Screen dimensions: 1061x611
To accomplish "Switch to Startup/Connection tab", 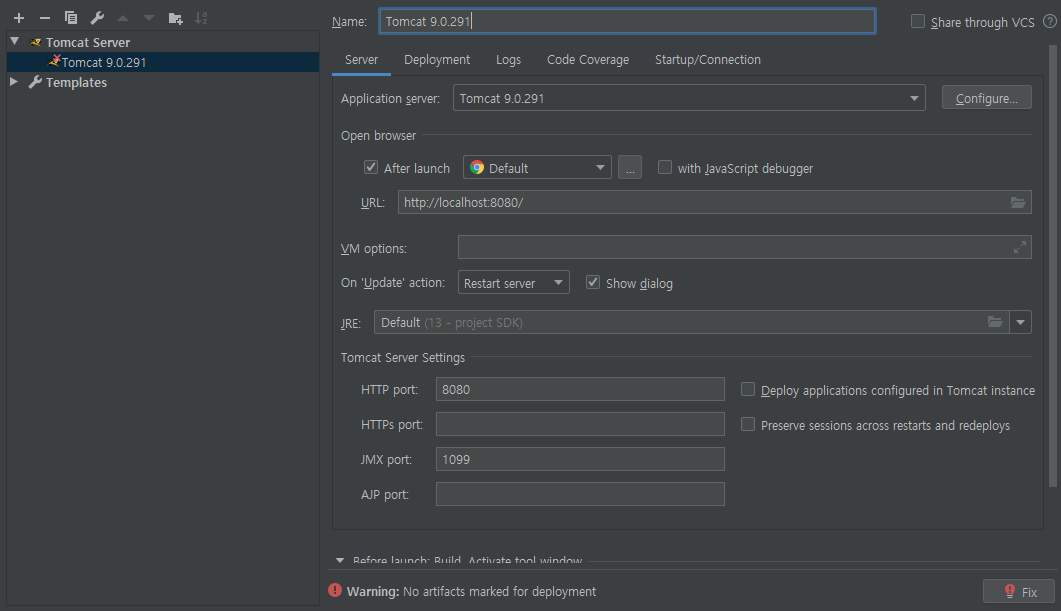I will 708,60.
